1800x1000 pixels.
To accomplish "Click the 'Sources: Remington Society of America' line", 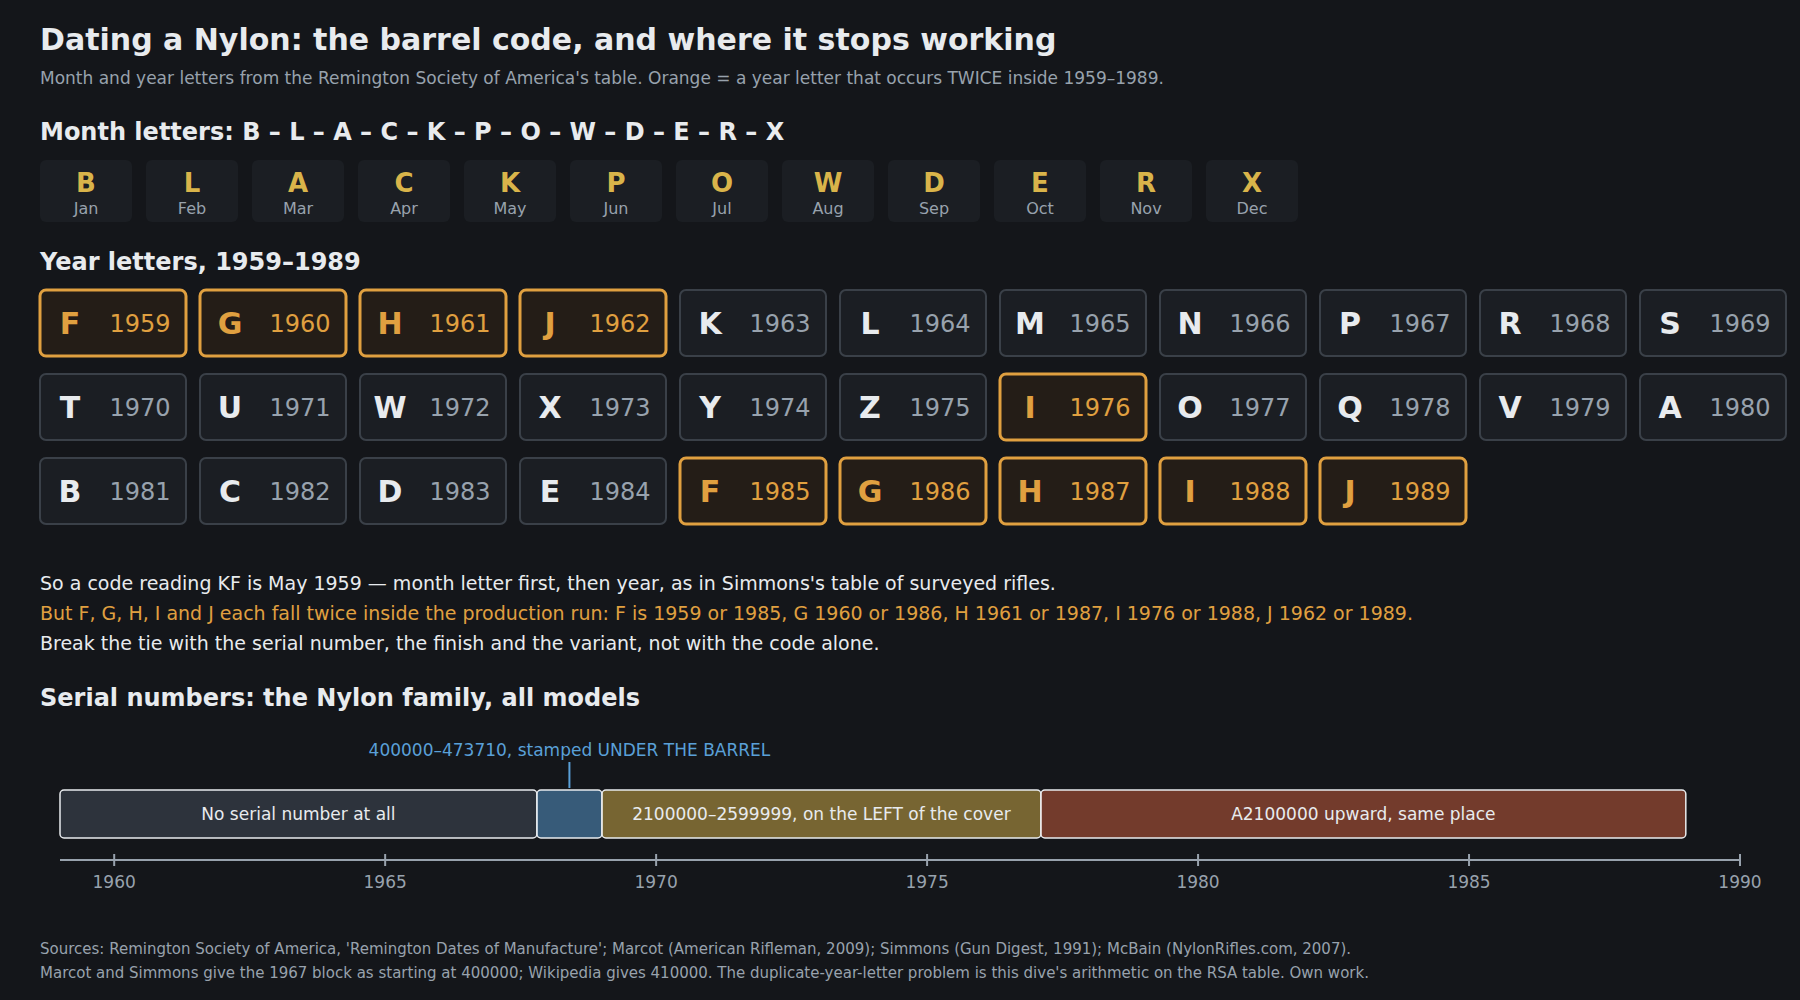I will coord(695,948).
